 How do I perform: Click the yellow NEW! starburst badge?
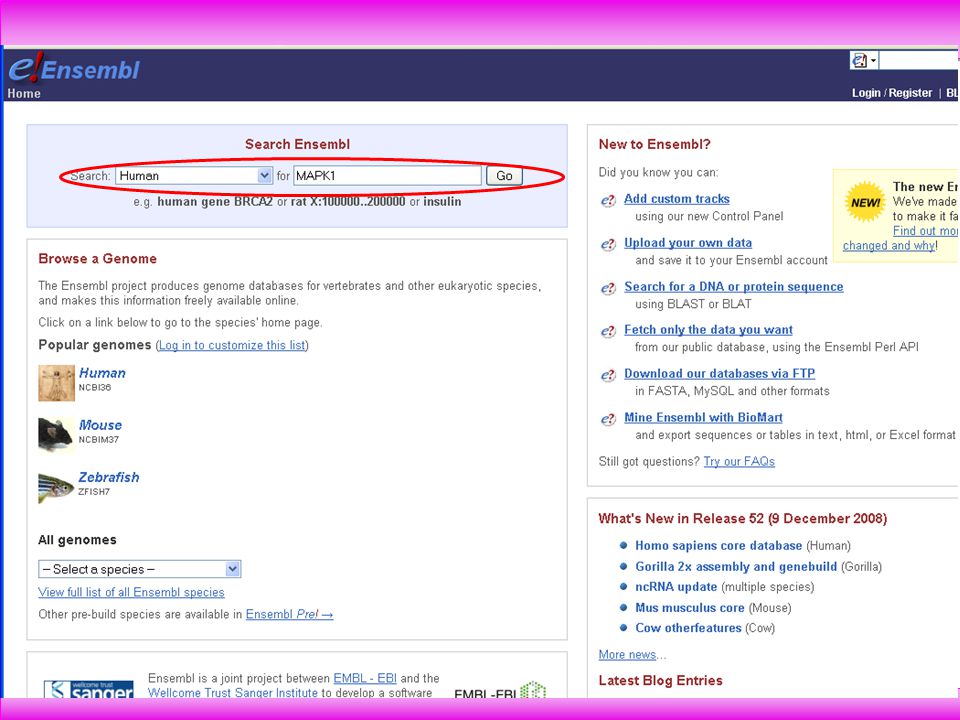tap(865, 201)
